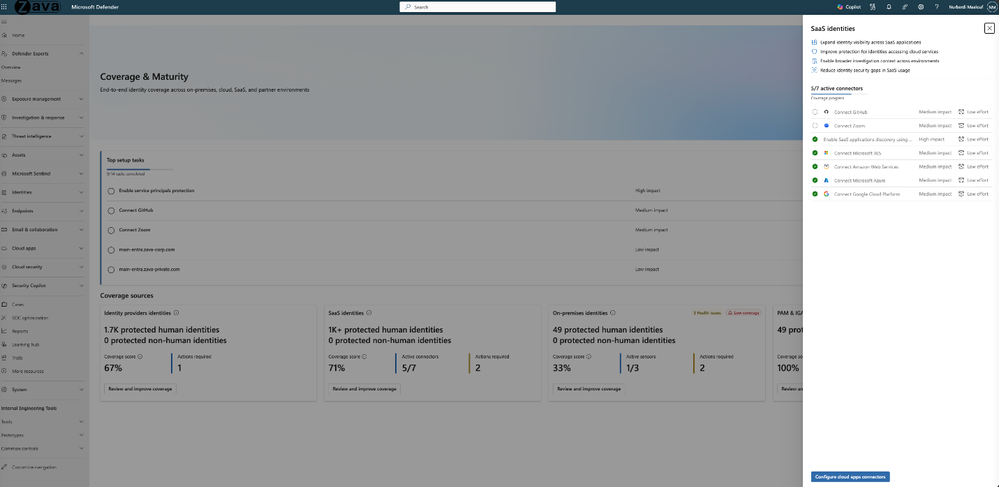Expand the Email & collaboration chevron

(82, 229)
